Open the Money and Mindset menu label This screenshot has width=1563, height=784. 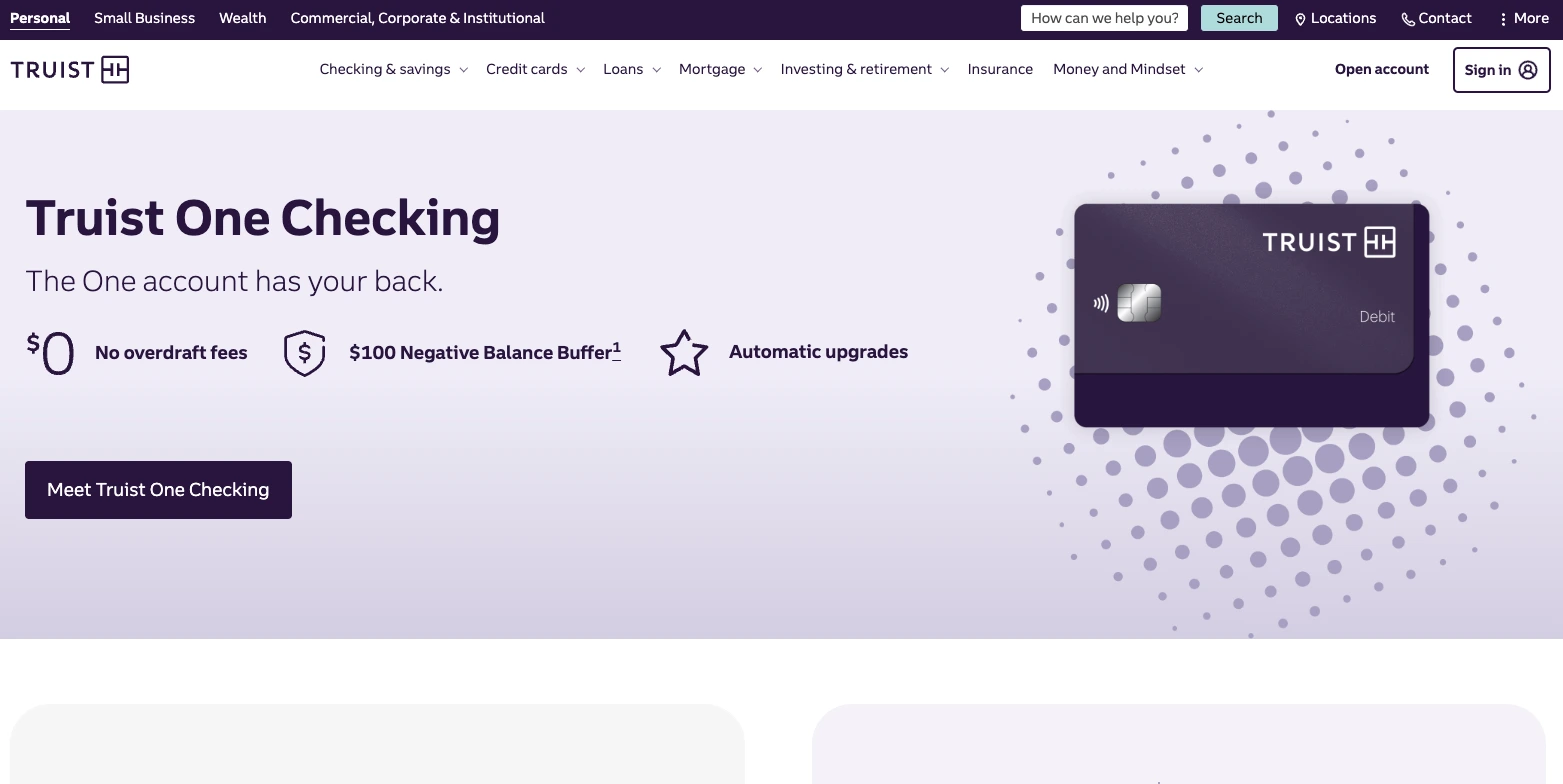[1119, 69]
